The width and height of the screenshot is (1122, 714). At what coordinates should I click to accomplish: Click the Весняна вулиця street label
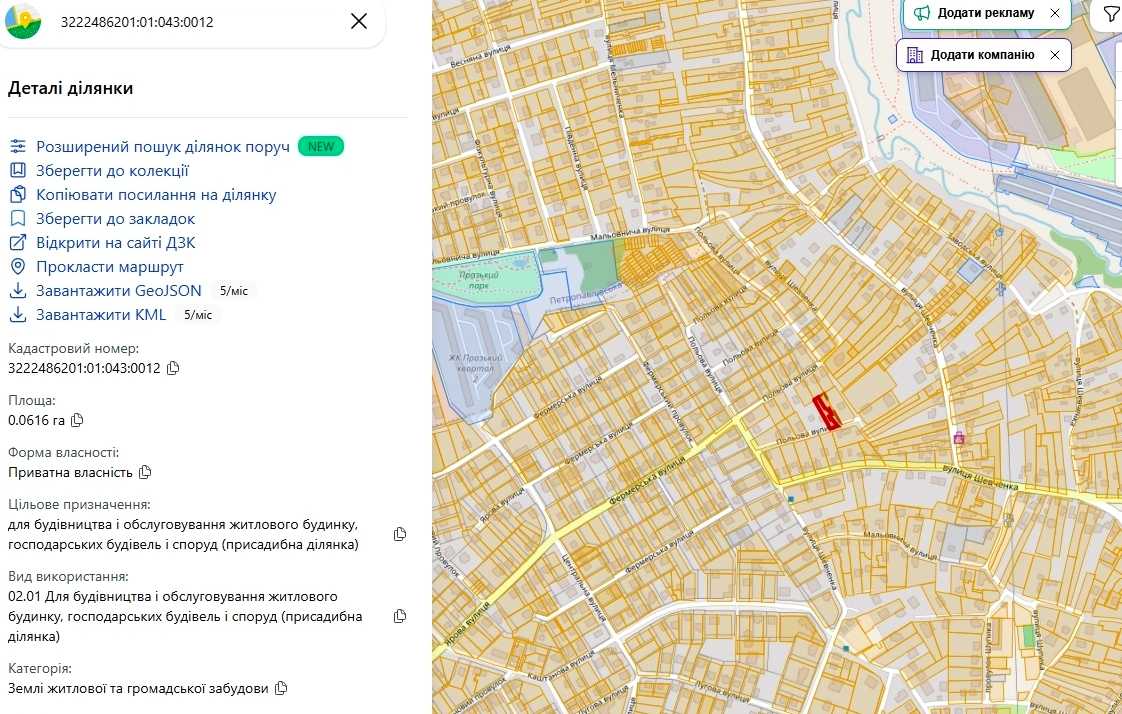pos(480,56)
